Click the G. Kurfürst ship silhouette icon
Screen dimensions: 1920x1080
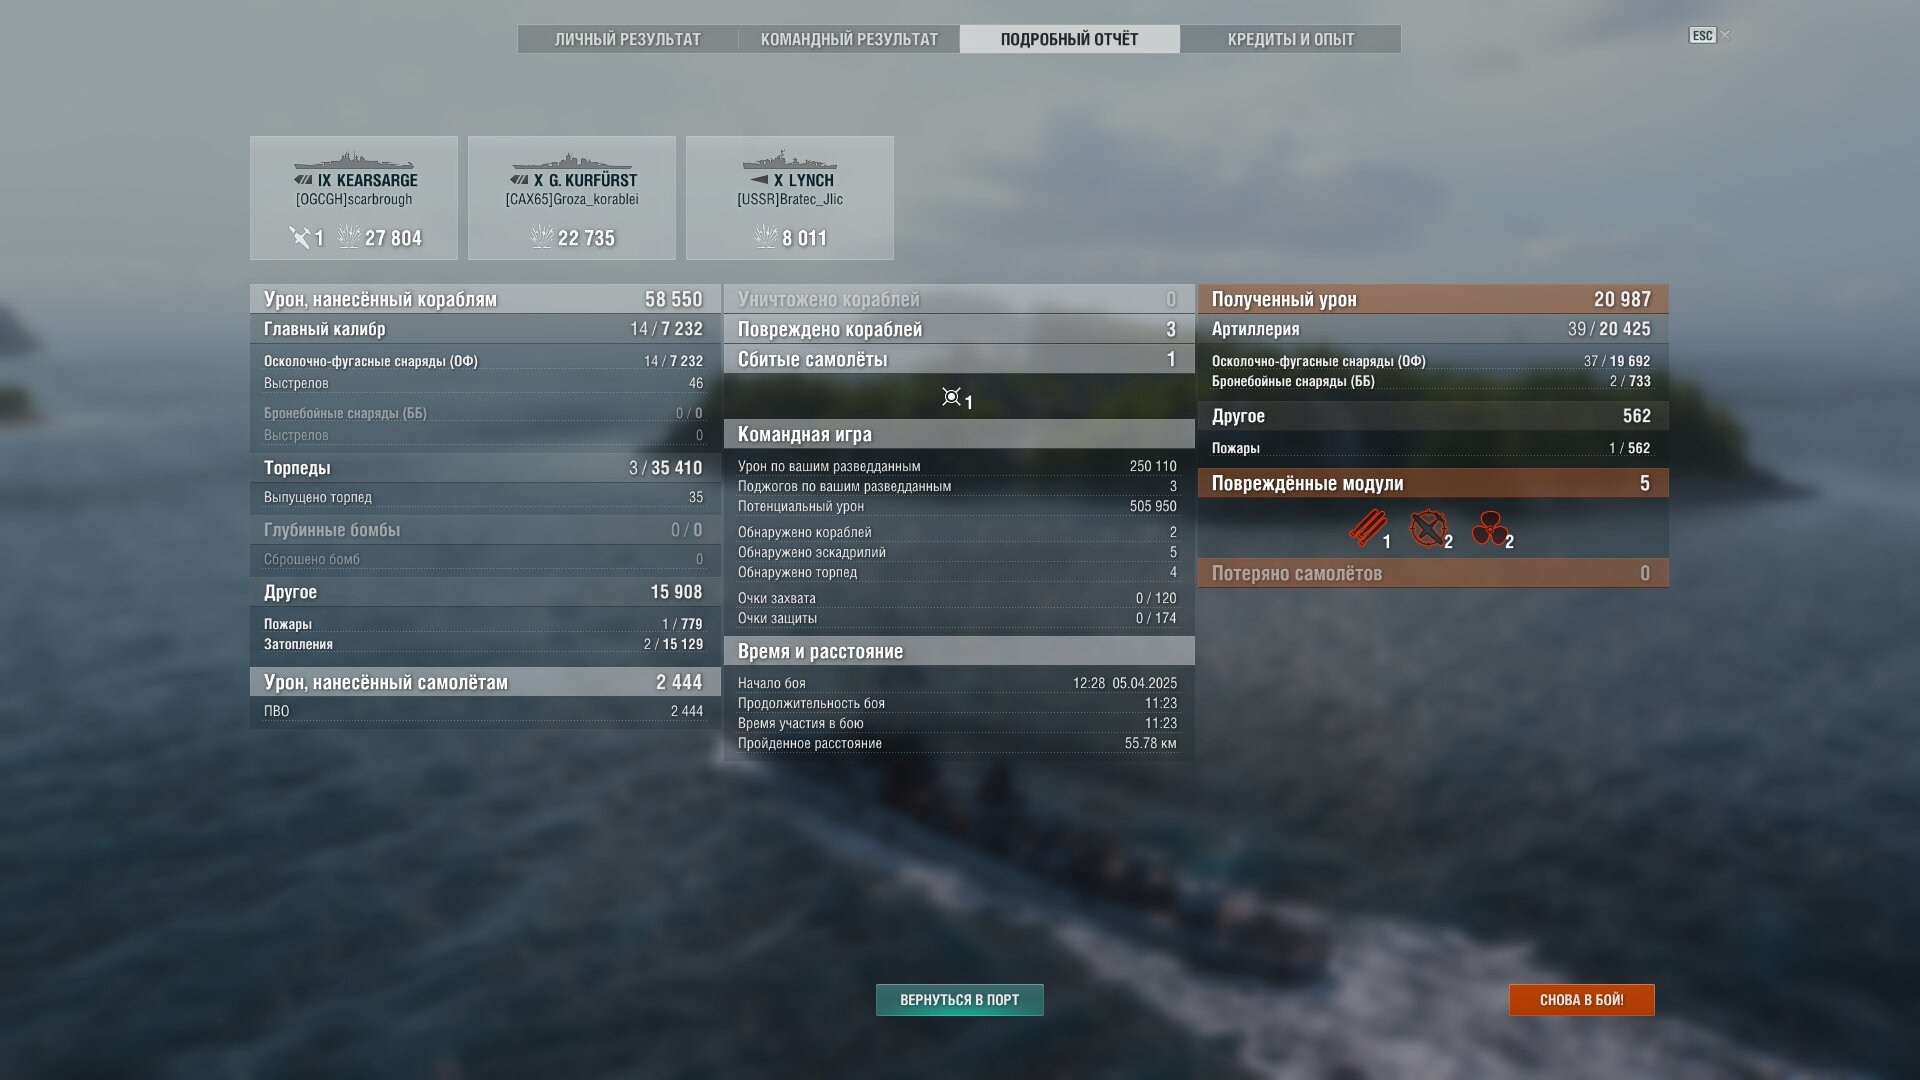point(571,161)
